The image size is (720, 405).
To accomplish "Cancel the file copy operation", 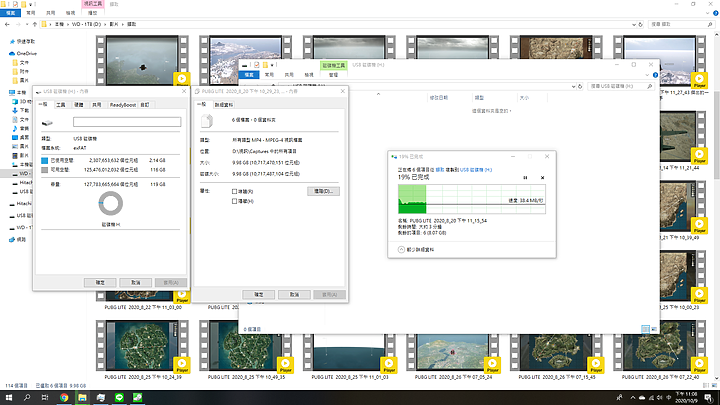I will (542, 178).
